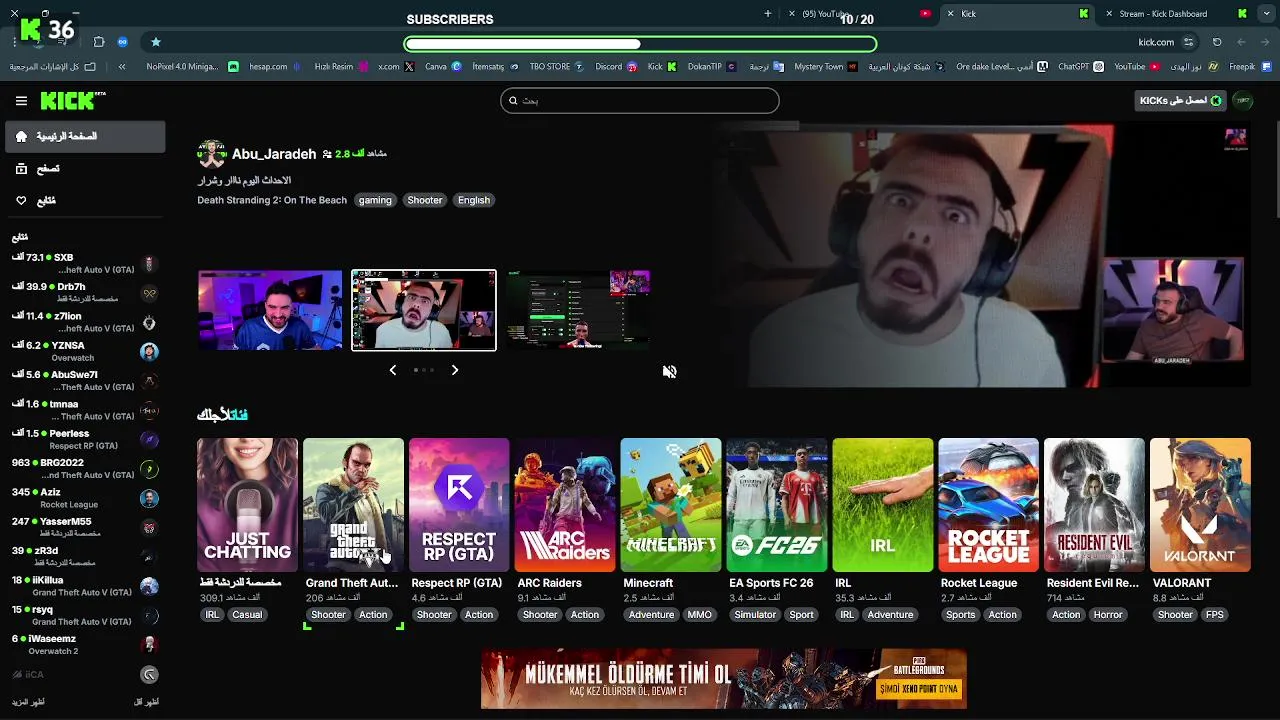The width and height of the screenshot is (1280, 720).
Task: Open SXB channel in the following list
Action: pyautogui.click(x=84, y=264)
